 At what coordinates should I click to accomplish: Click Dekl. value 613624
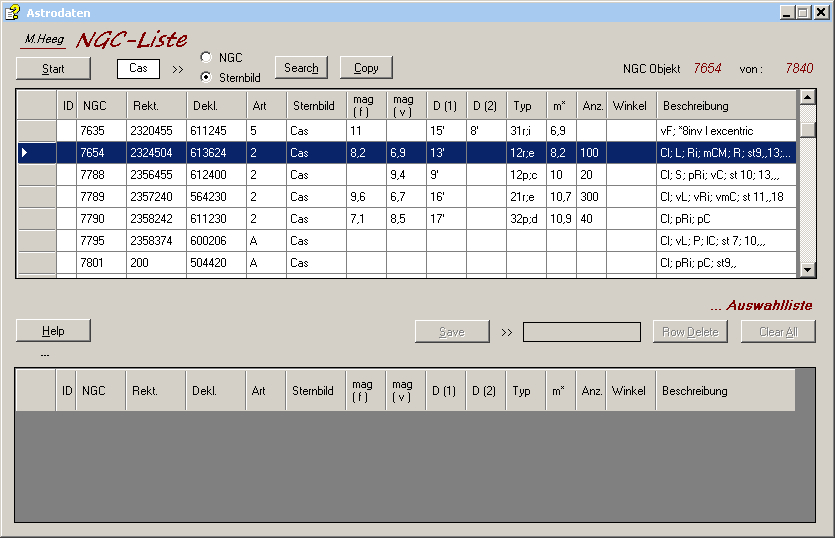(x=216, y=152)
